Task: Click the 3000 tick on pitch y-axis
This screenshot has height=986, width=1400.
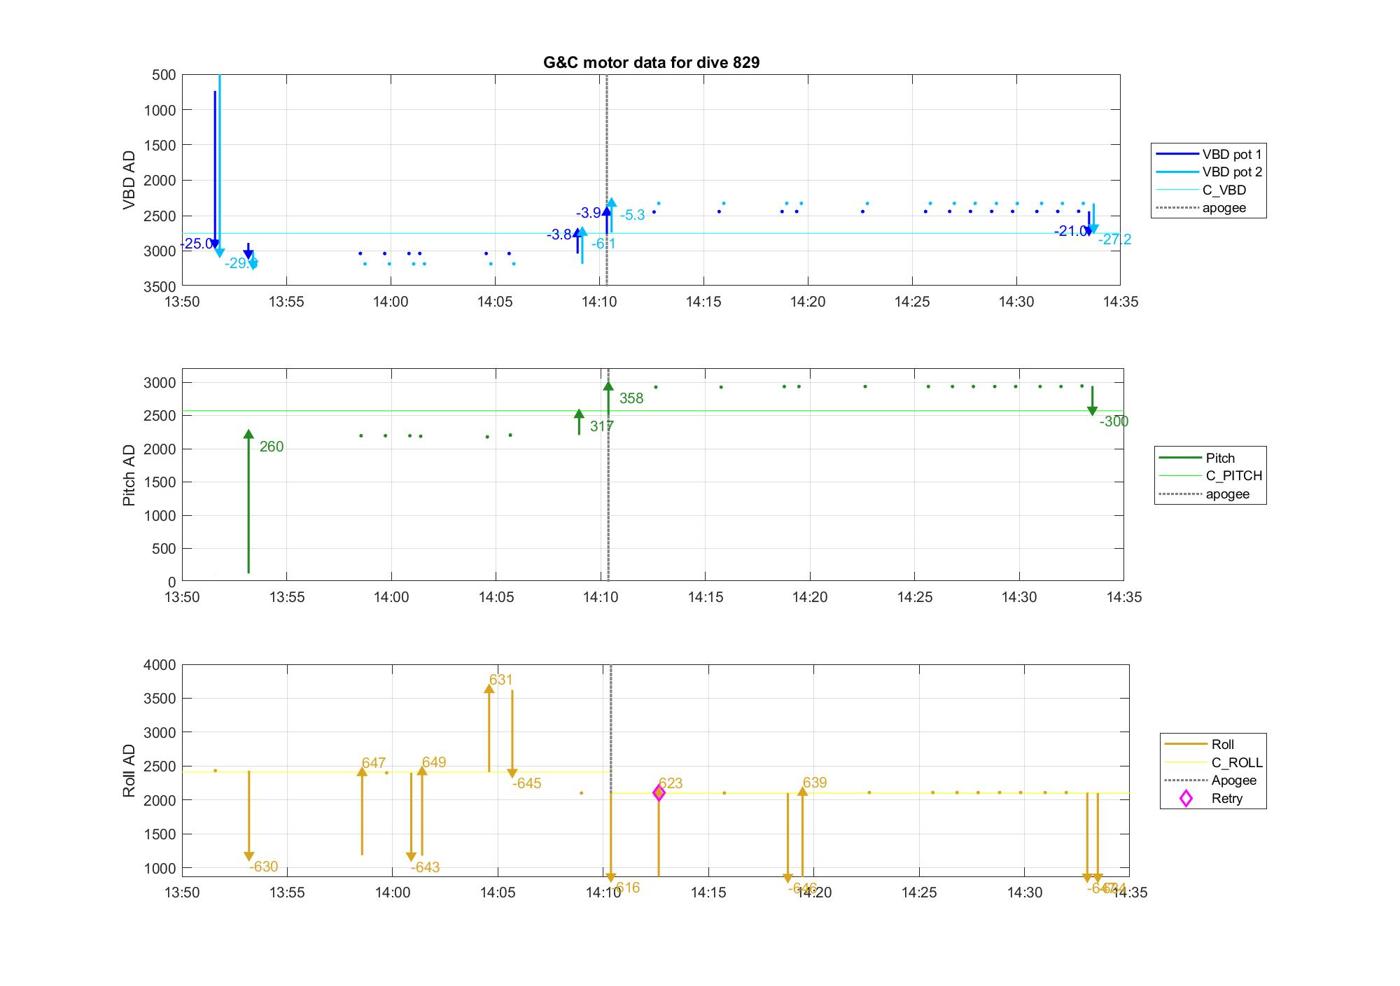Action: coord(160,383)
